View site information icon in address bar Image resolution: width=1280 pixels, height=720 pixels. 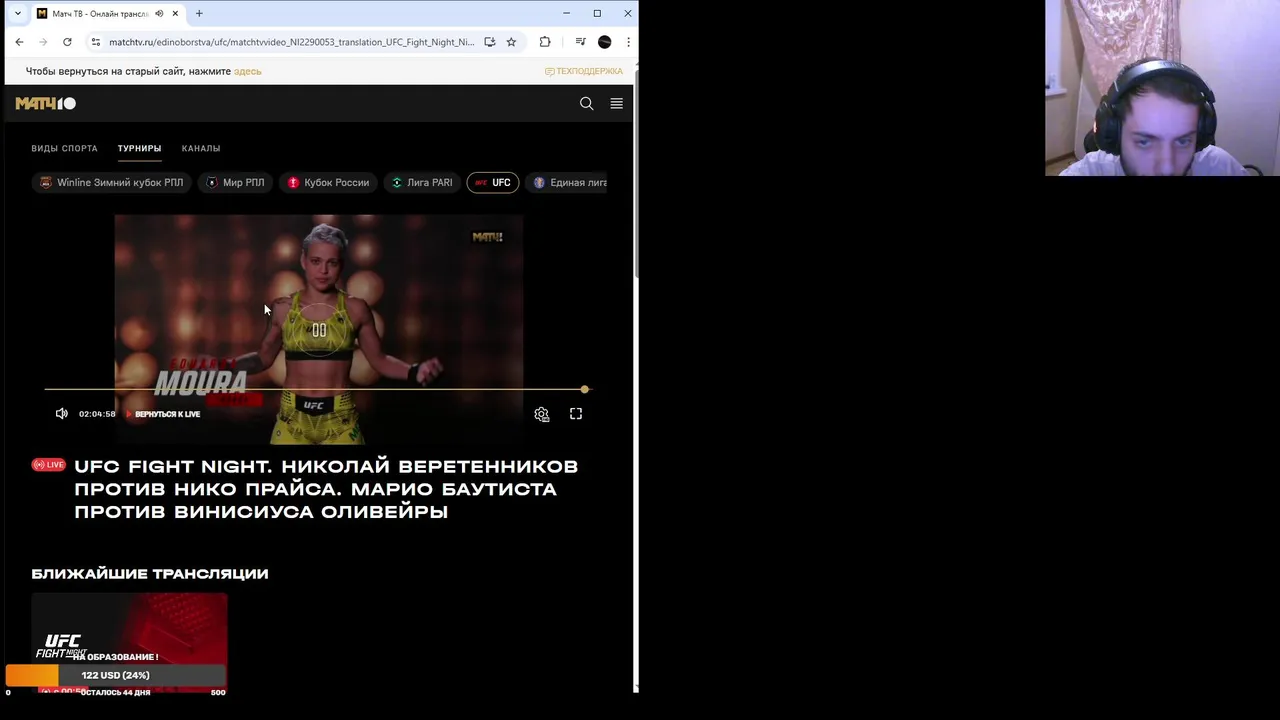[96, 42]
